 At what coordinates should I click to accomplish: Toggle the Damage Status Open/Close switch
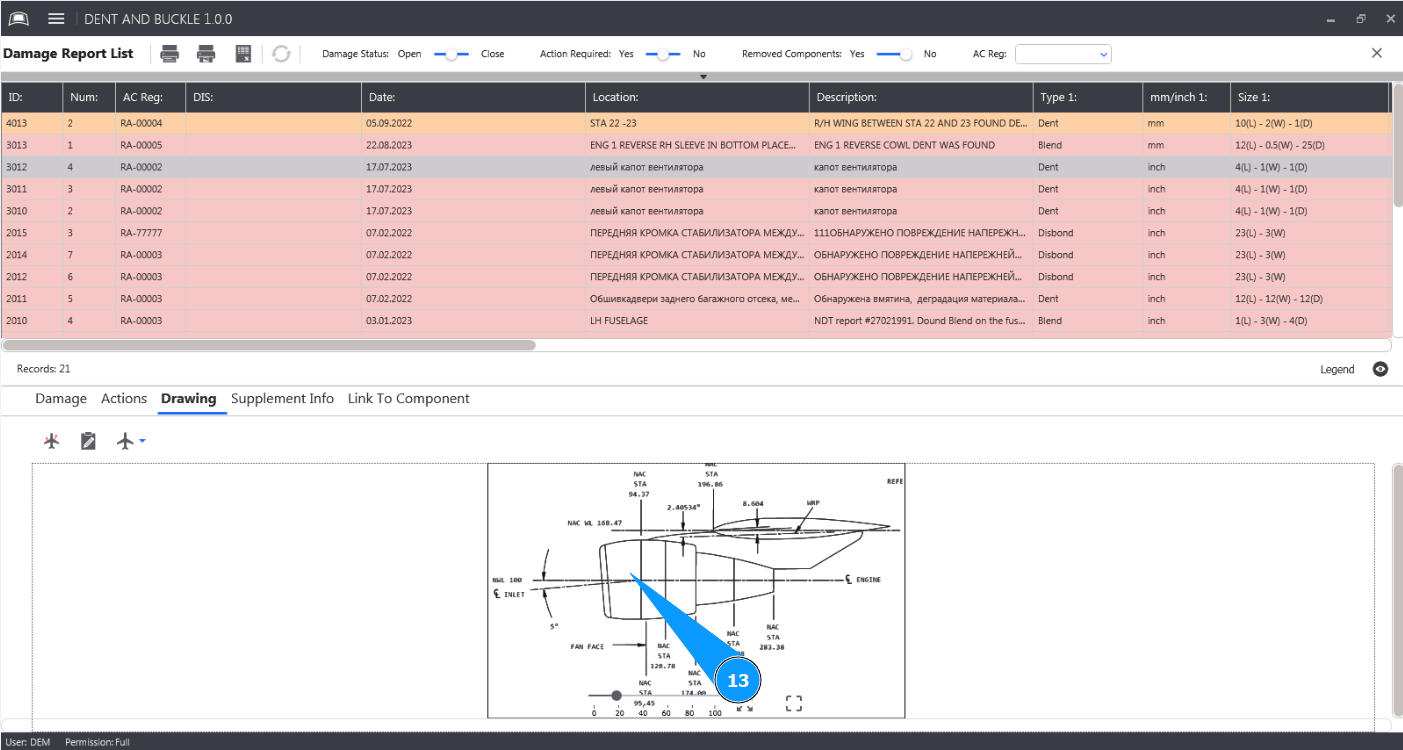point(451,54)
